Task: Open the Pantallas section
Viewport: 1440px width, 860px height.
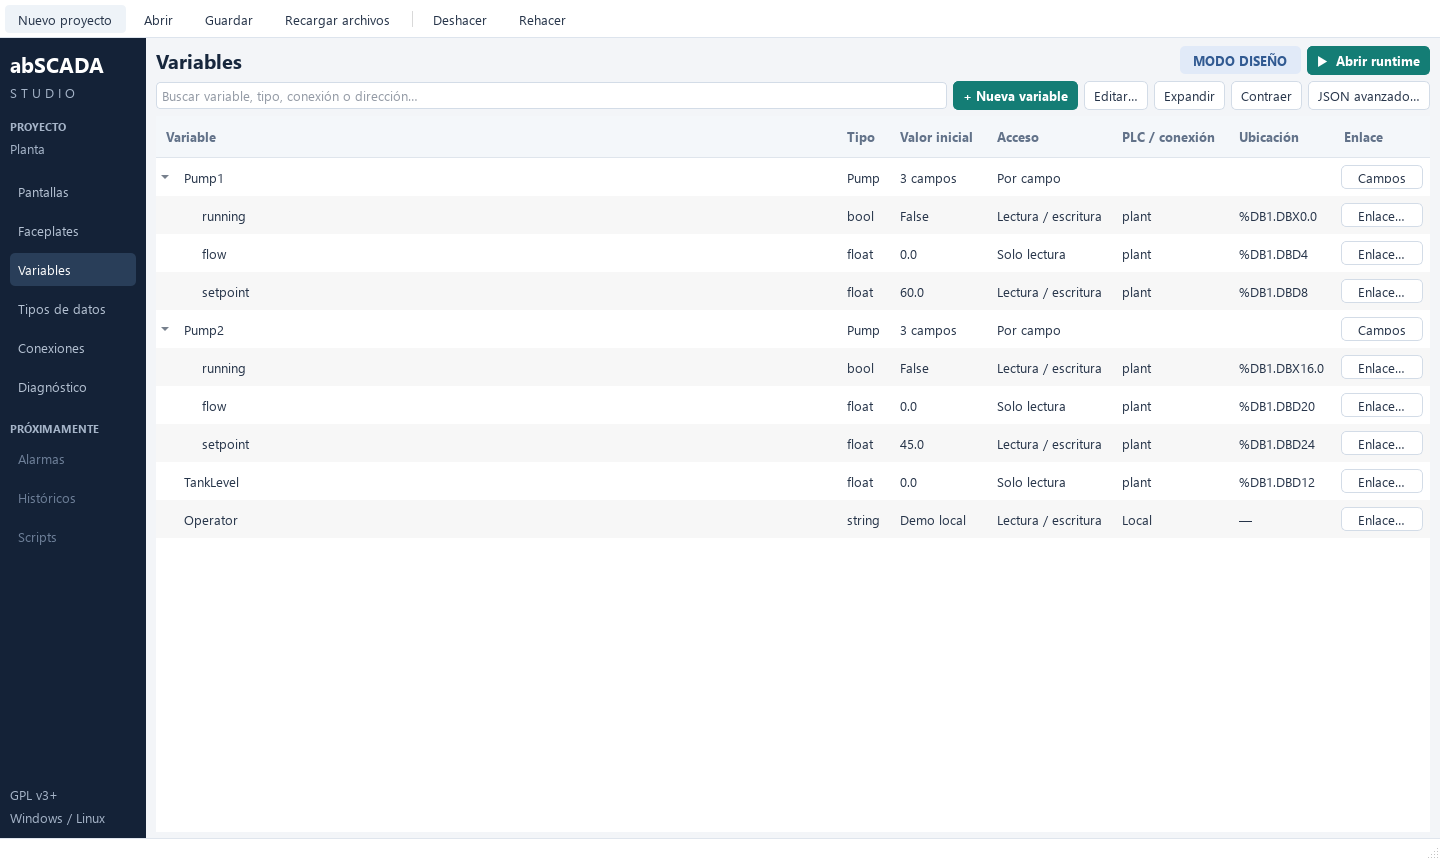Action: 73,192
